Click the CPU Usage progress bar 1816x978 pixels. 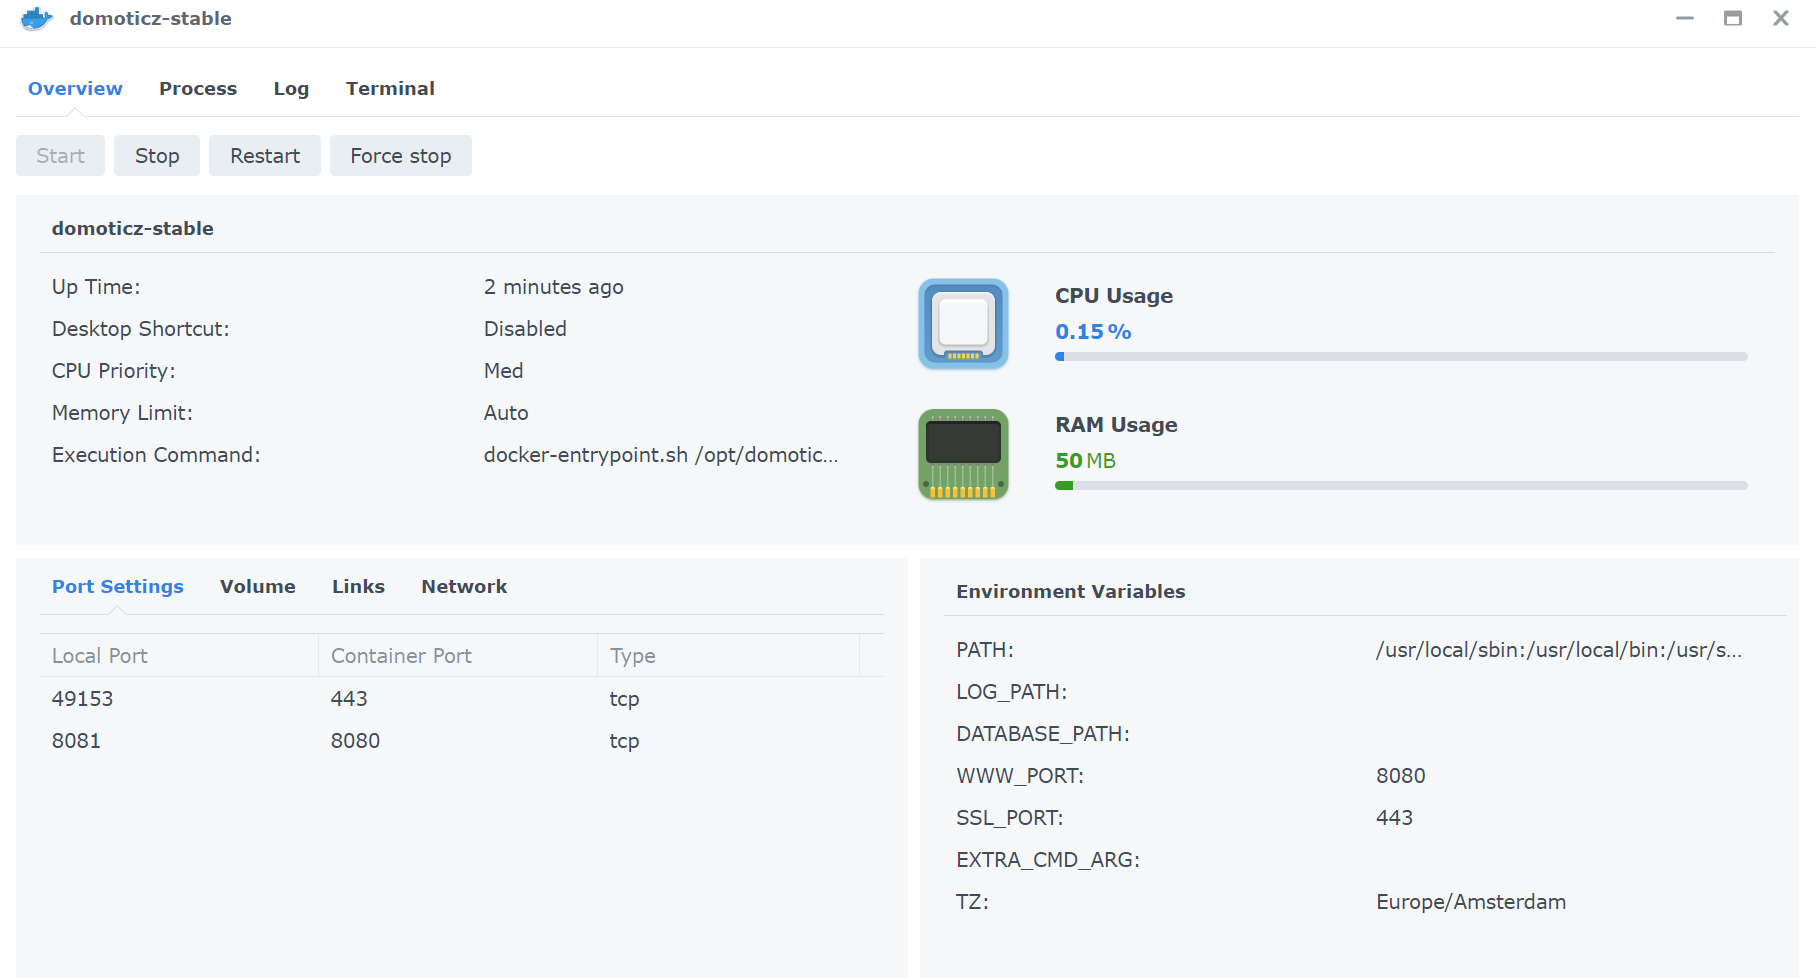(1401, 356)
